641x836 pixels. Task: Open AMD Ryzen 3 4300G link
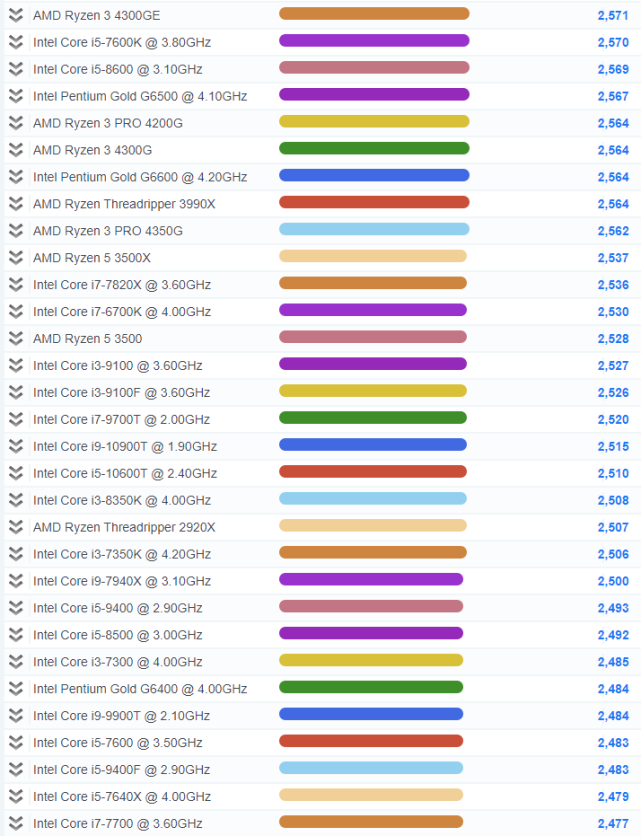click(x=92, y=150)
